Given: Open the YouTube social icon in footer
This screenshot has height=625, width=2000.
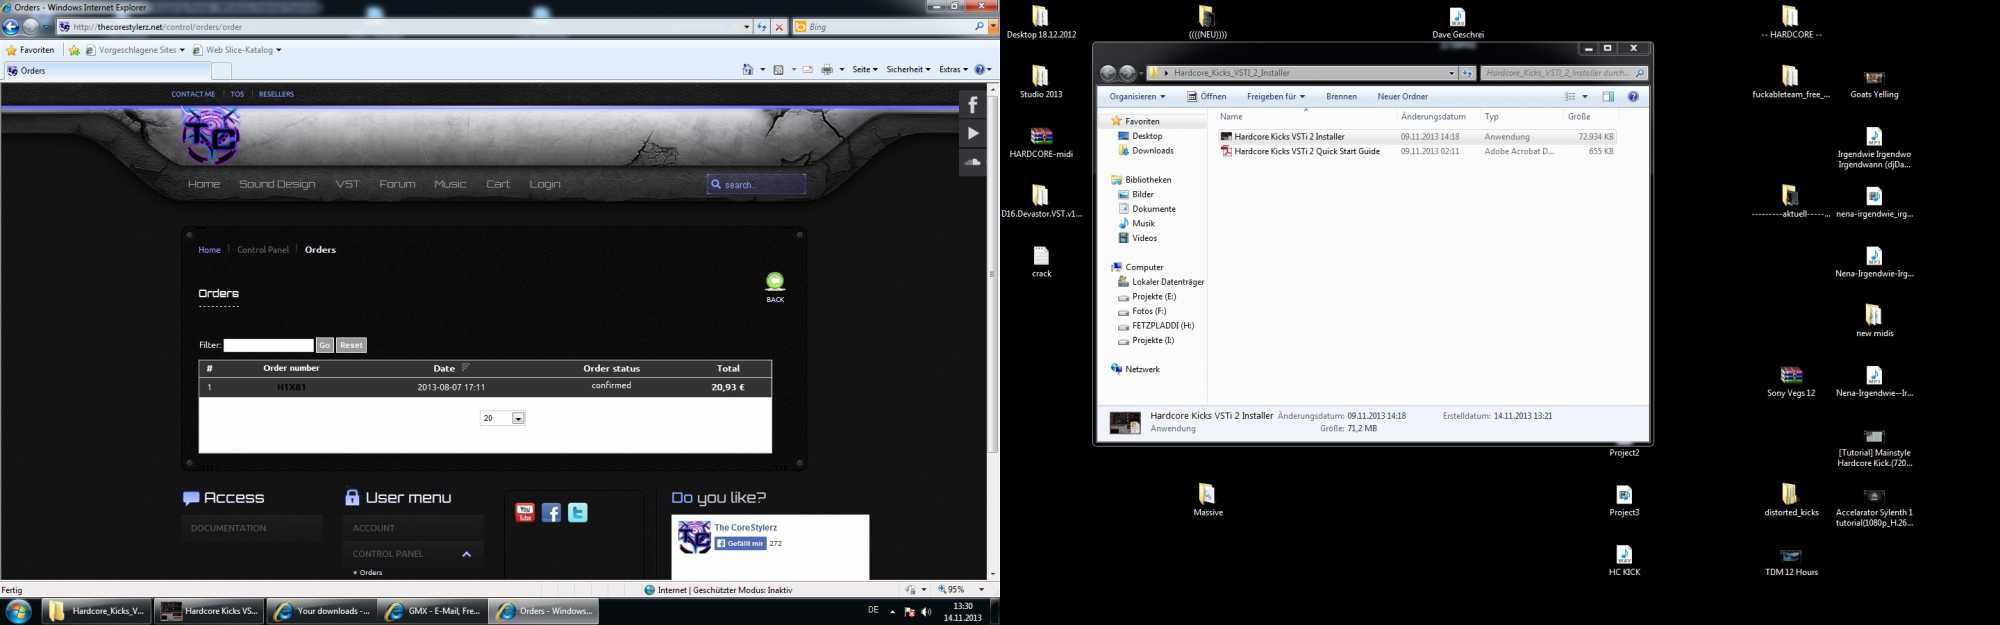Looking at the screenshot, I should (525, 513).
